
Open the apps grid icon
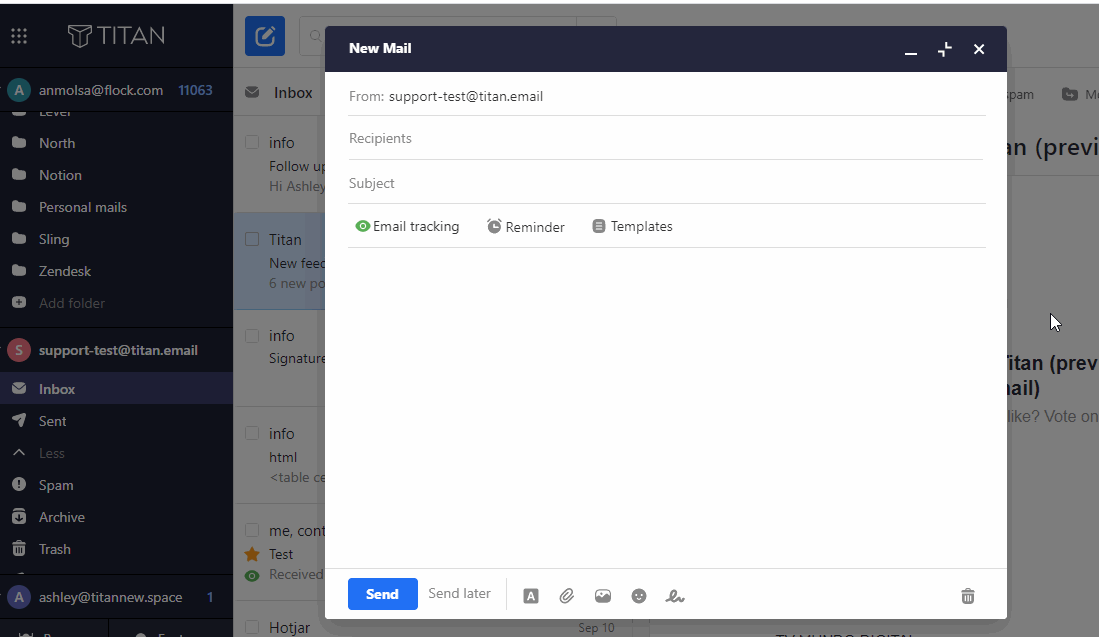click(x=19, y=36)
